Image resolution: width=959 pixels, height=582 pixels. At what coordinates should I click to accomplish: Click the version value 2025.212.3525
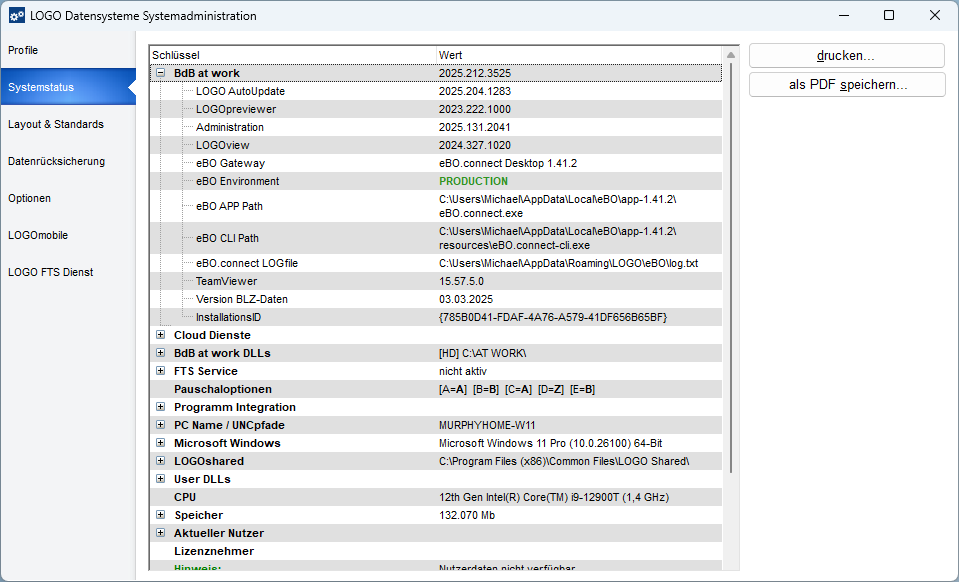click(x=475, y=73)
